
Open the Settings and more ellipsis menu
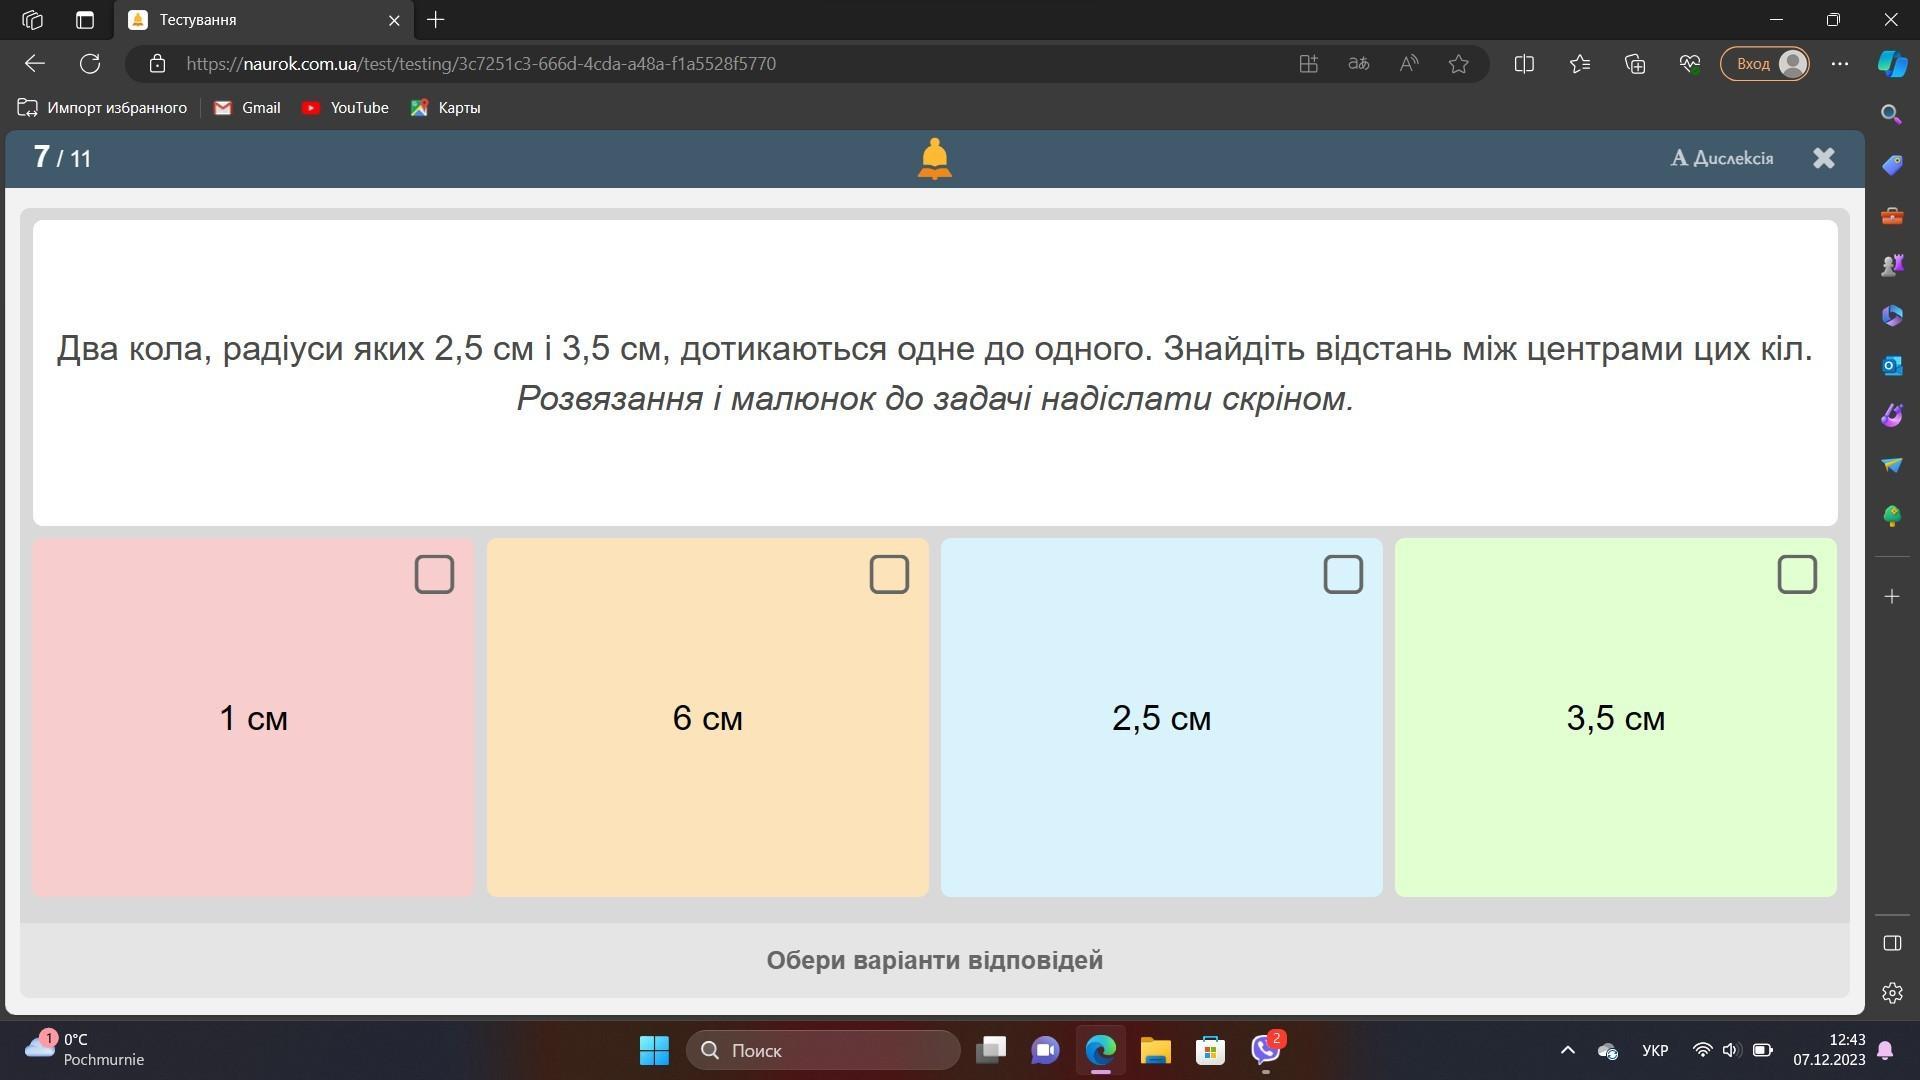click(1840, 64)
